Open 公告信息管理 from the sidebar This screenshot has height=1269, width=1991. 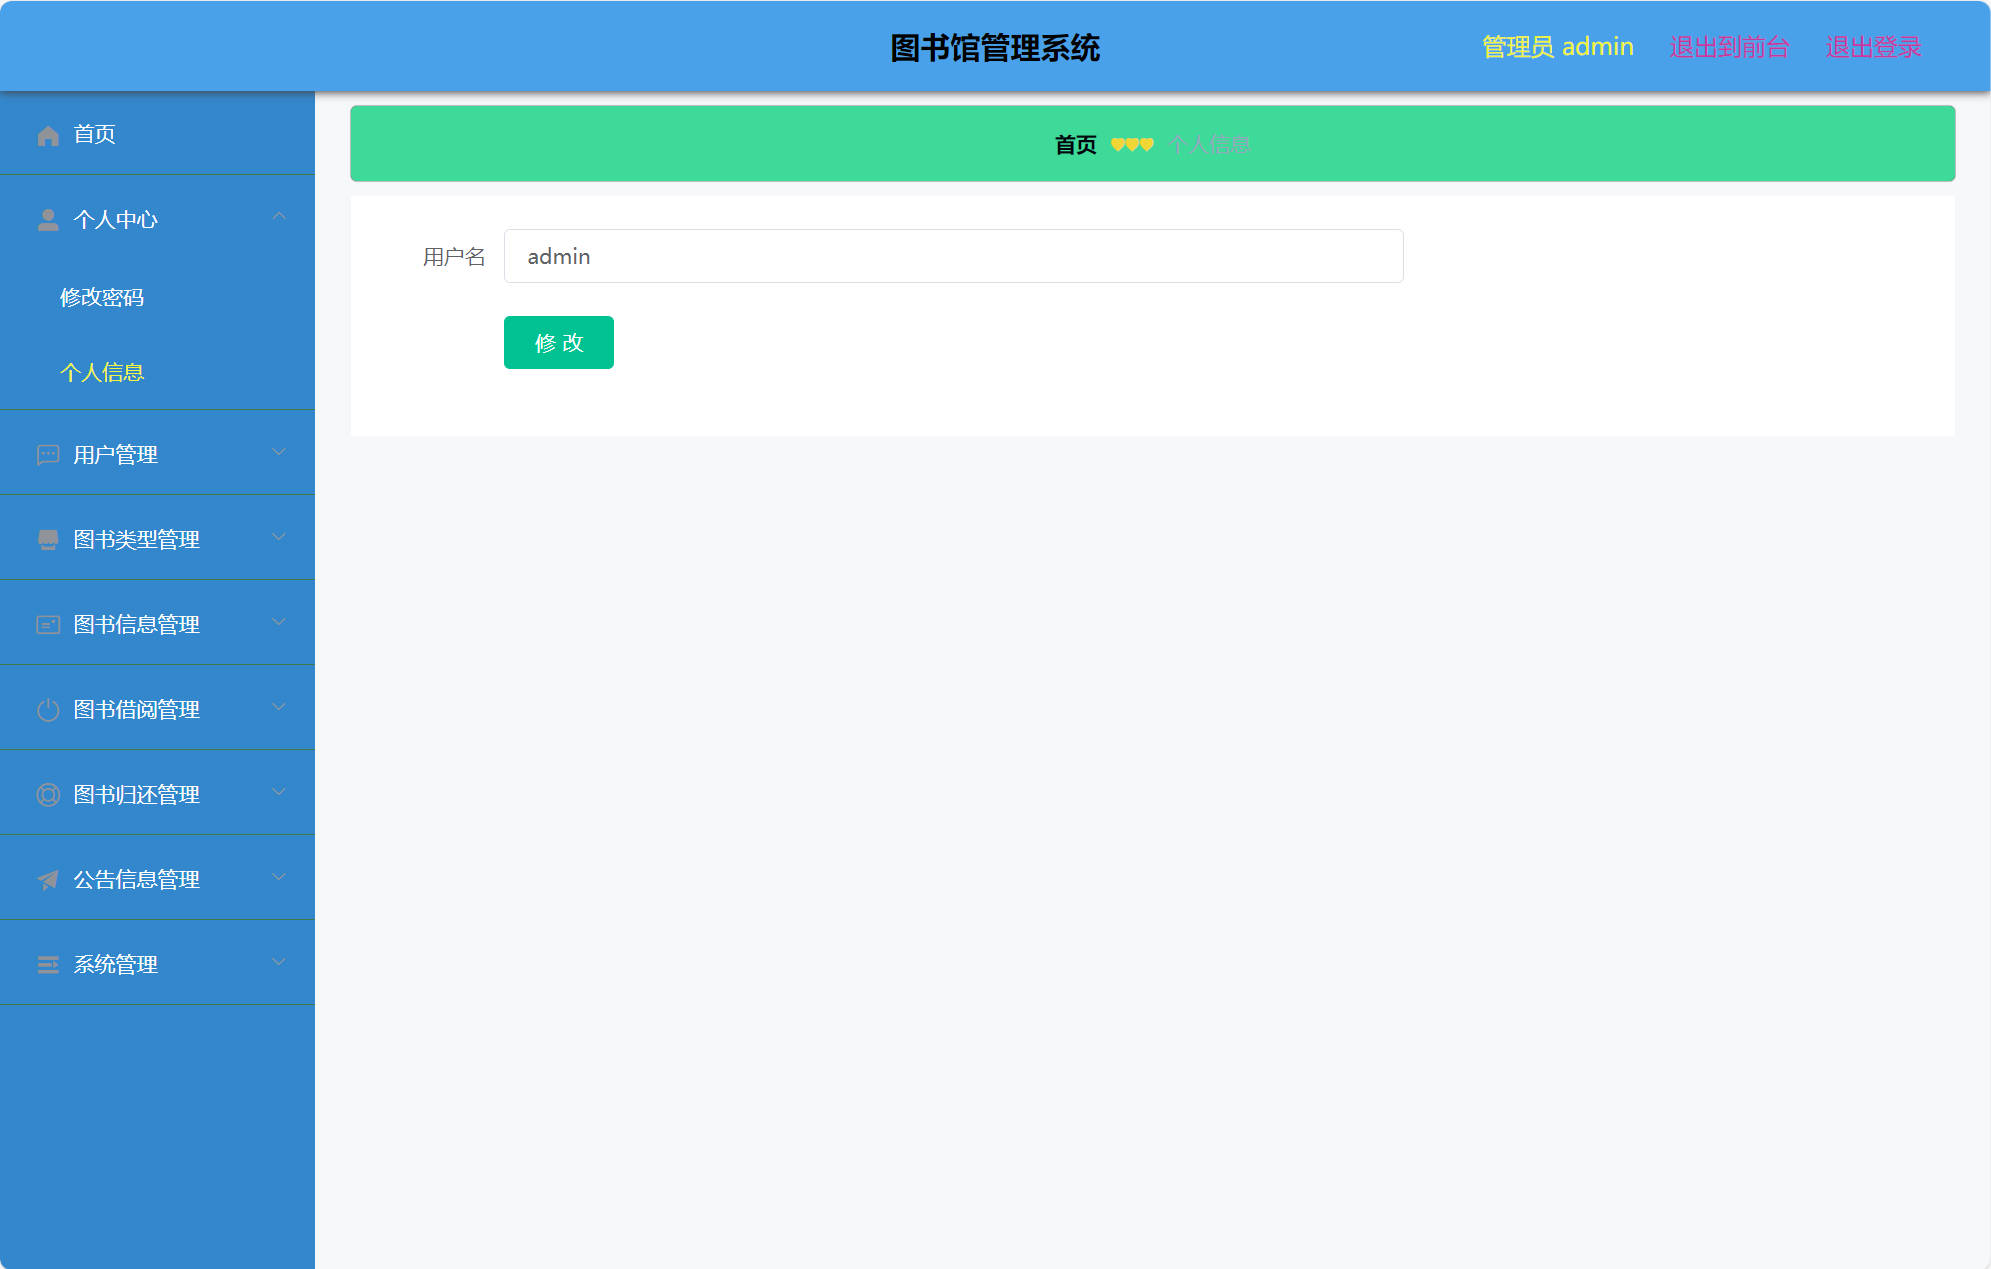[137, 879]
